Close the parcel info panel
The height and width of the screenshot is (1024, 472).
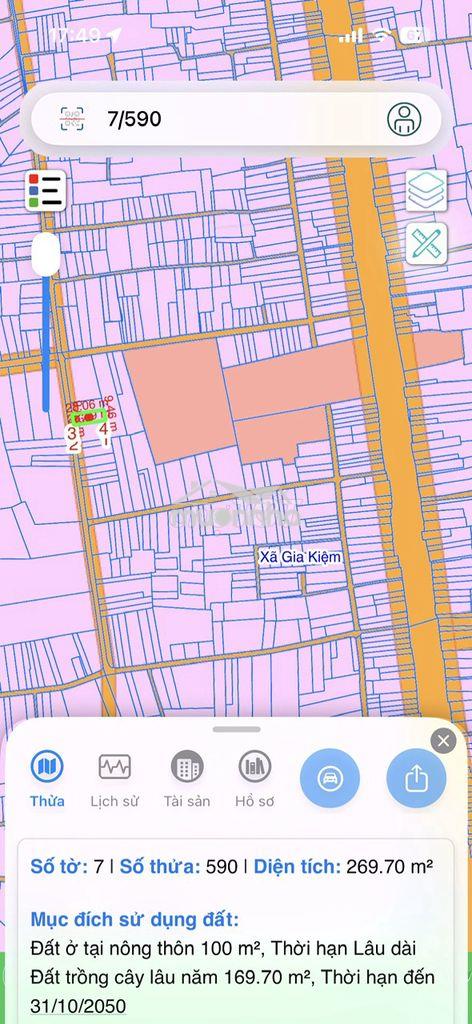(x=443, y=741)
